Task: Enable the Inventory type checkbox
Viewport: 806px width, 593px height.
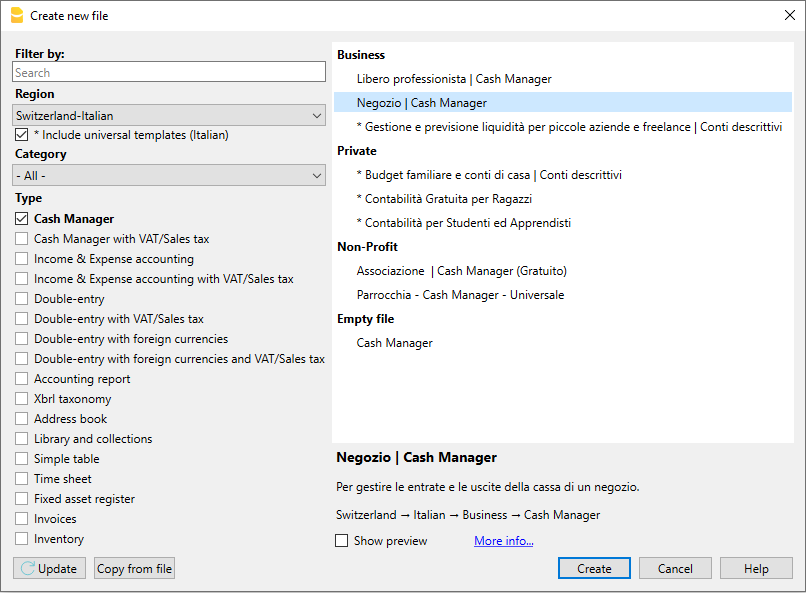Action: (x=22, y=539)
